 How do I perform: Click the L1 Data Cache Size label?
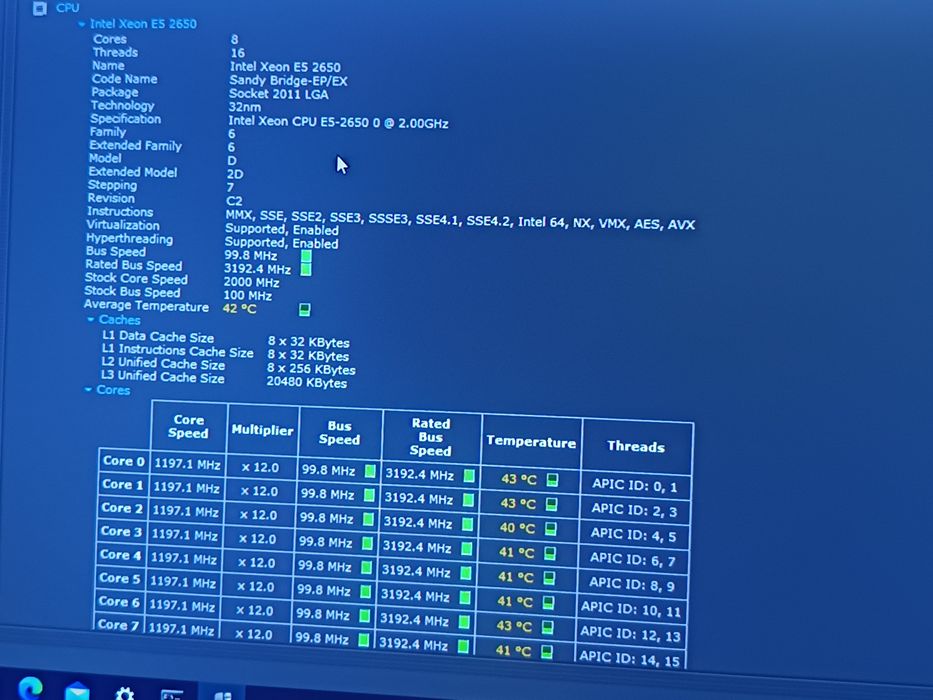pos(158,336)
